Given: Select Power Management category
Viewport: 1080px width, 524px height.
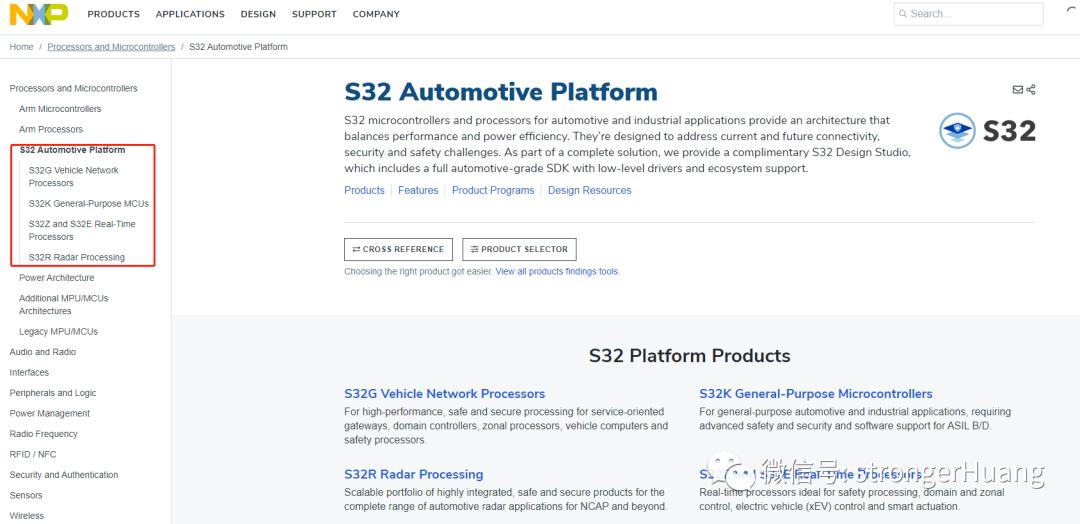Looking at the screenshot, I should (x=50, y=414).
